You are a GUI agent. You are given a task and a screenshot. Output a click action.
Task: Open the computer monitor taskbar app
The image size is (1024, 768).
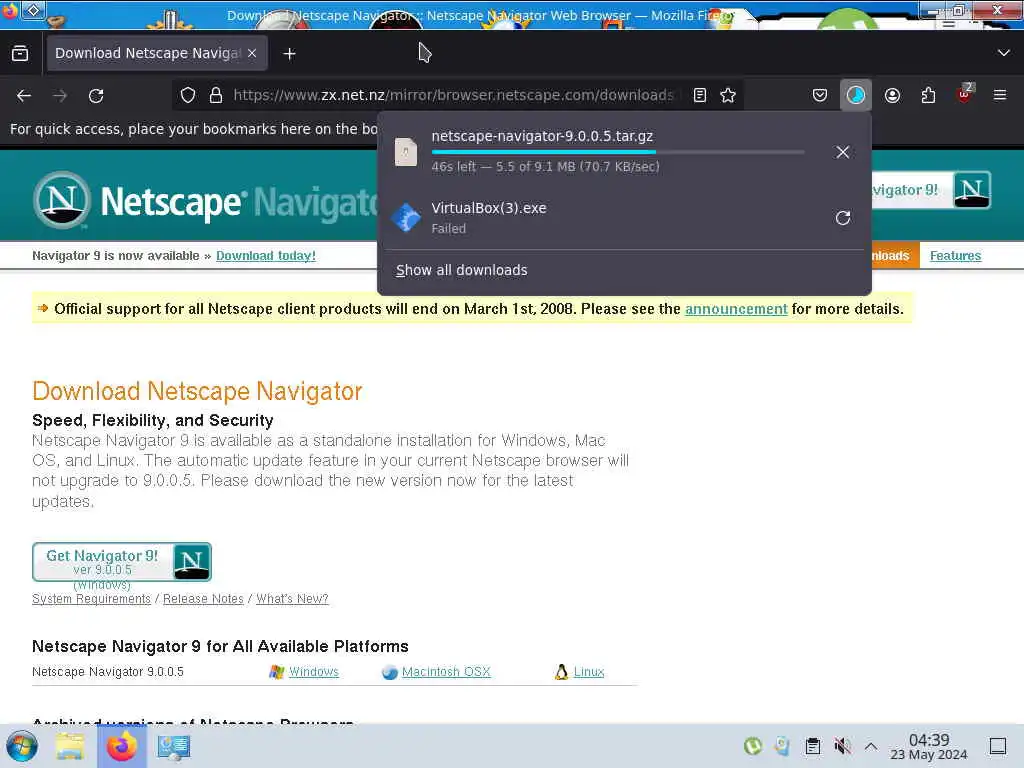click(174, 746)
